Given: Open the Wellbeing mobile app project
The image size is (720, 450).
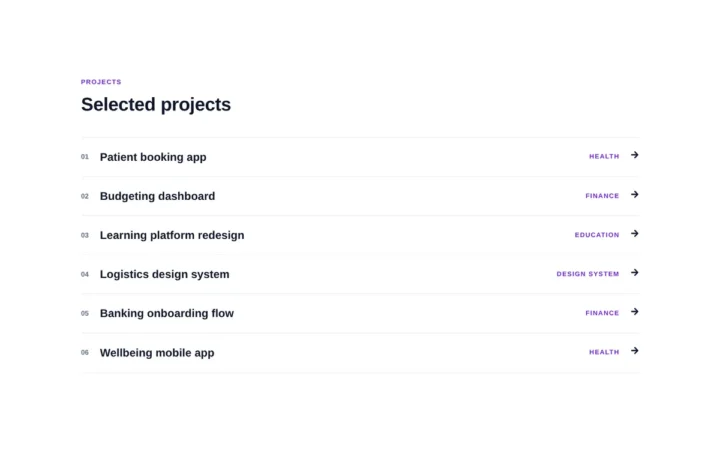Looking at the screenshot, I should click(x=360, y=353).
